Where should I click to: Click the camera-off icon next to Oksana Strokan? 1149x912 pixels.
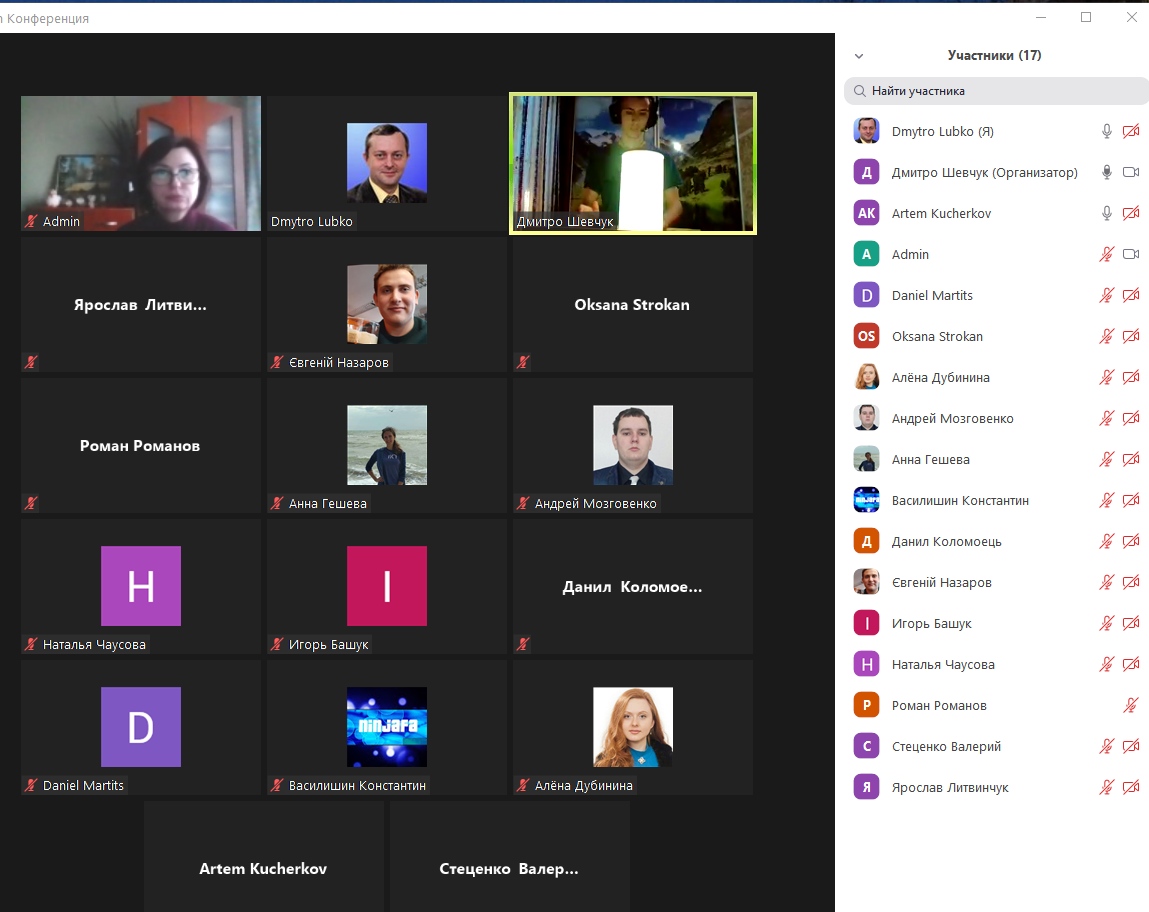click(1131, 336)
